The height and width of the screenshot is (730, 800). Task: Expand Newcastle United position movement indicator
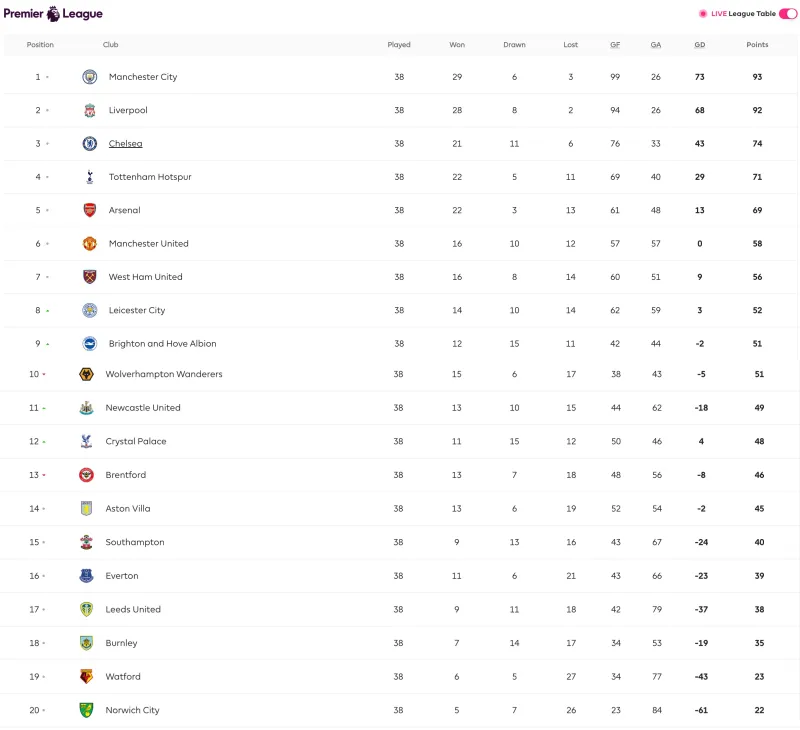click(44, 408)
